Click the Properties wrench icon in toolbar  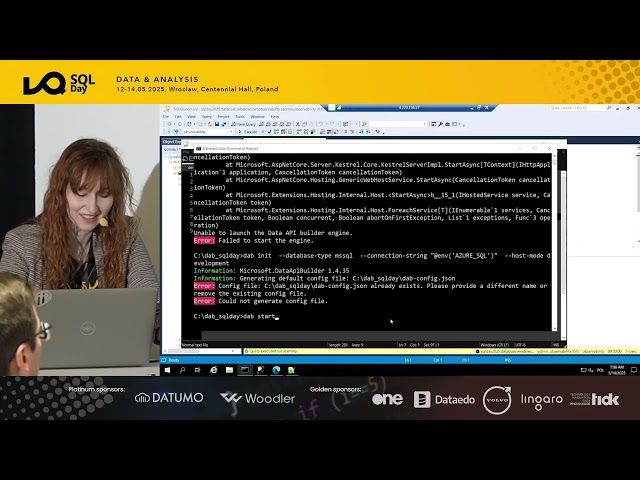440,124
